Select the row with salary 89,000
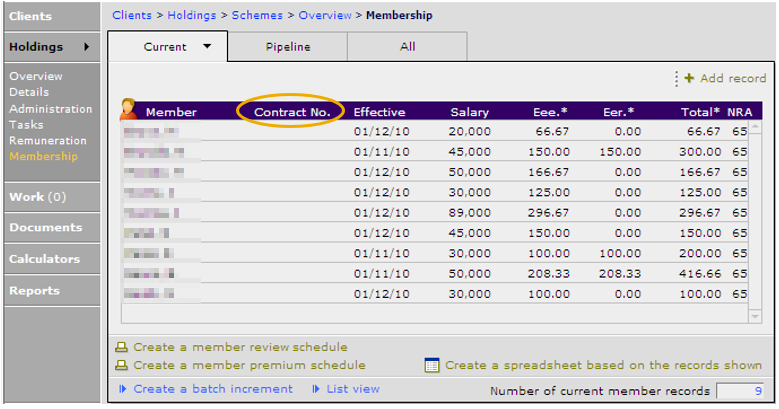779x409 pixels. point(435,213)
